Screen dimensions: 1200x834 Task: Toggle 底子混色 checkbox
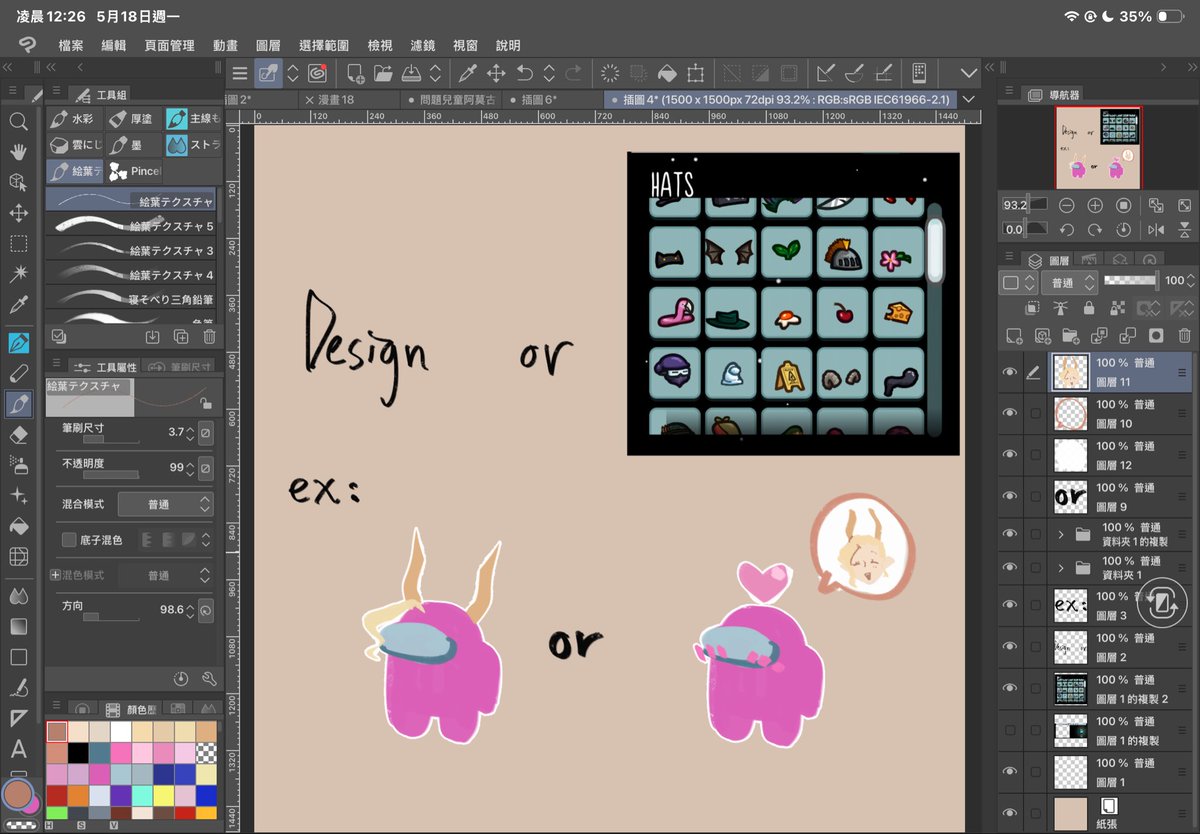(69, 540)
